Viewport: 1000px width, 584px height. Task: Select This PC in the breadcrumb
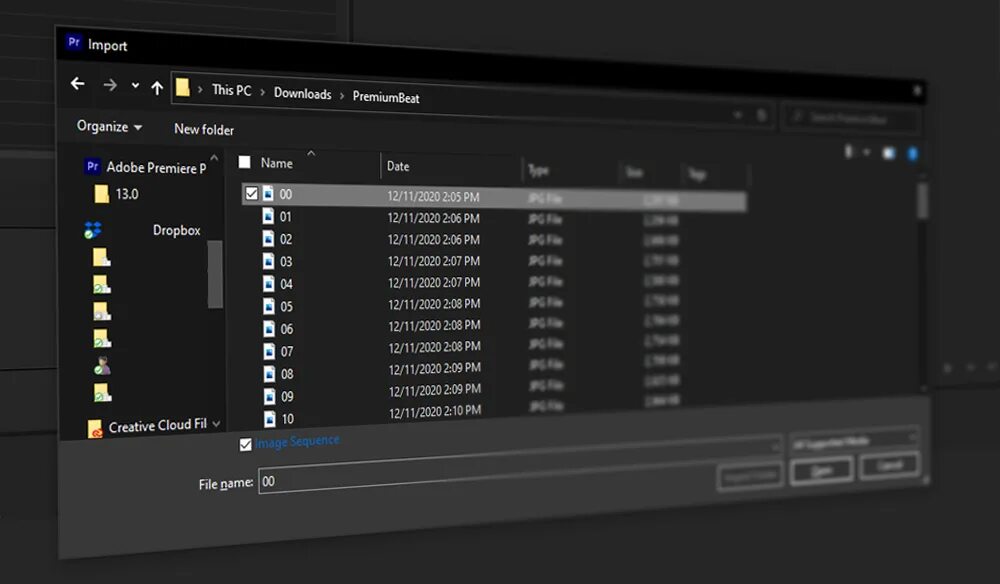pos(232,91)
